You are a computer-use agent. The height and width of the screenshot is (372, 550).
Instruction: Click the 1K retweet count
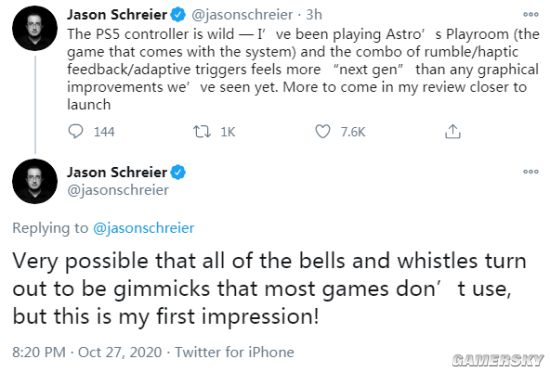[228, 132]
